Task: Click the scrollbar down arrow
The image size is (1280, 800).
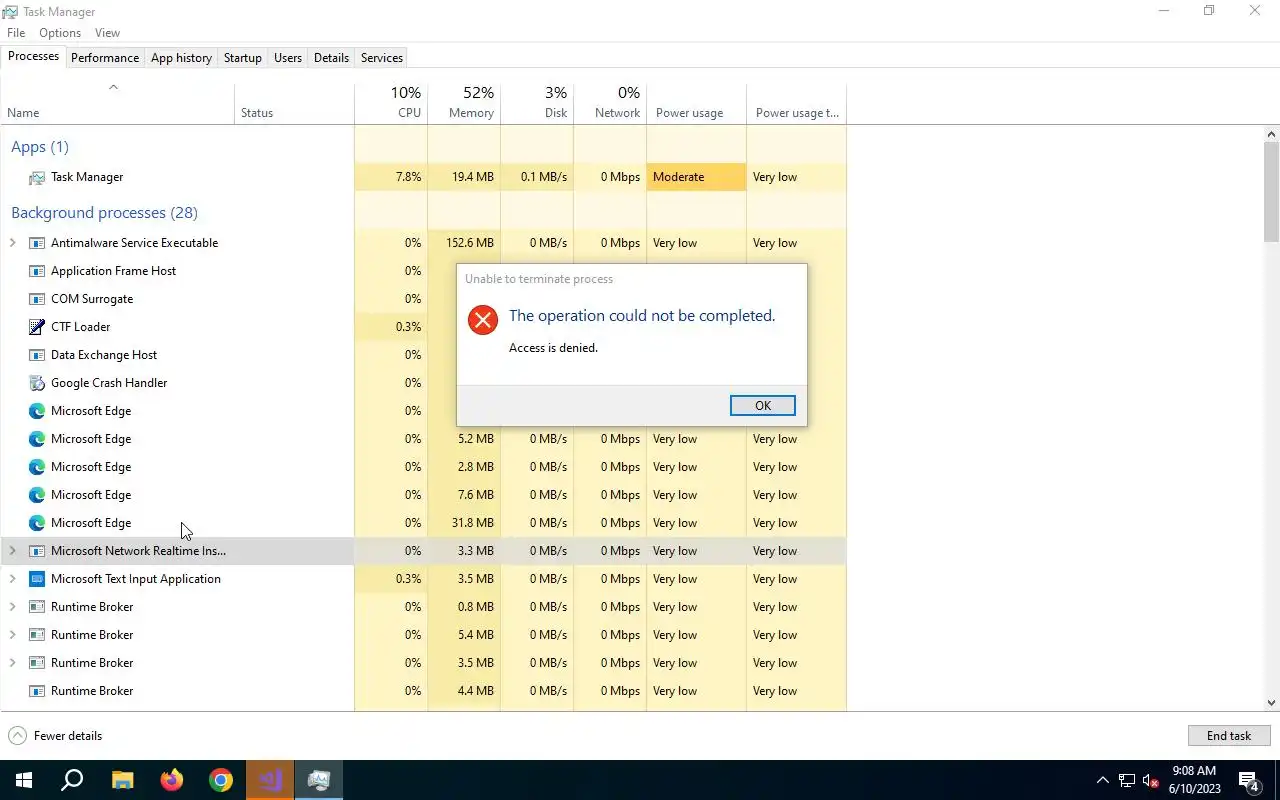Action: click(1271, 703)
